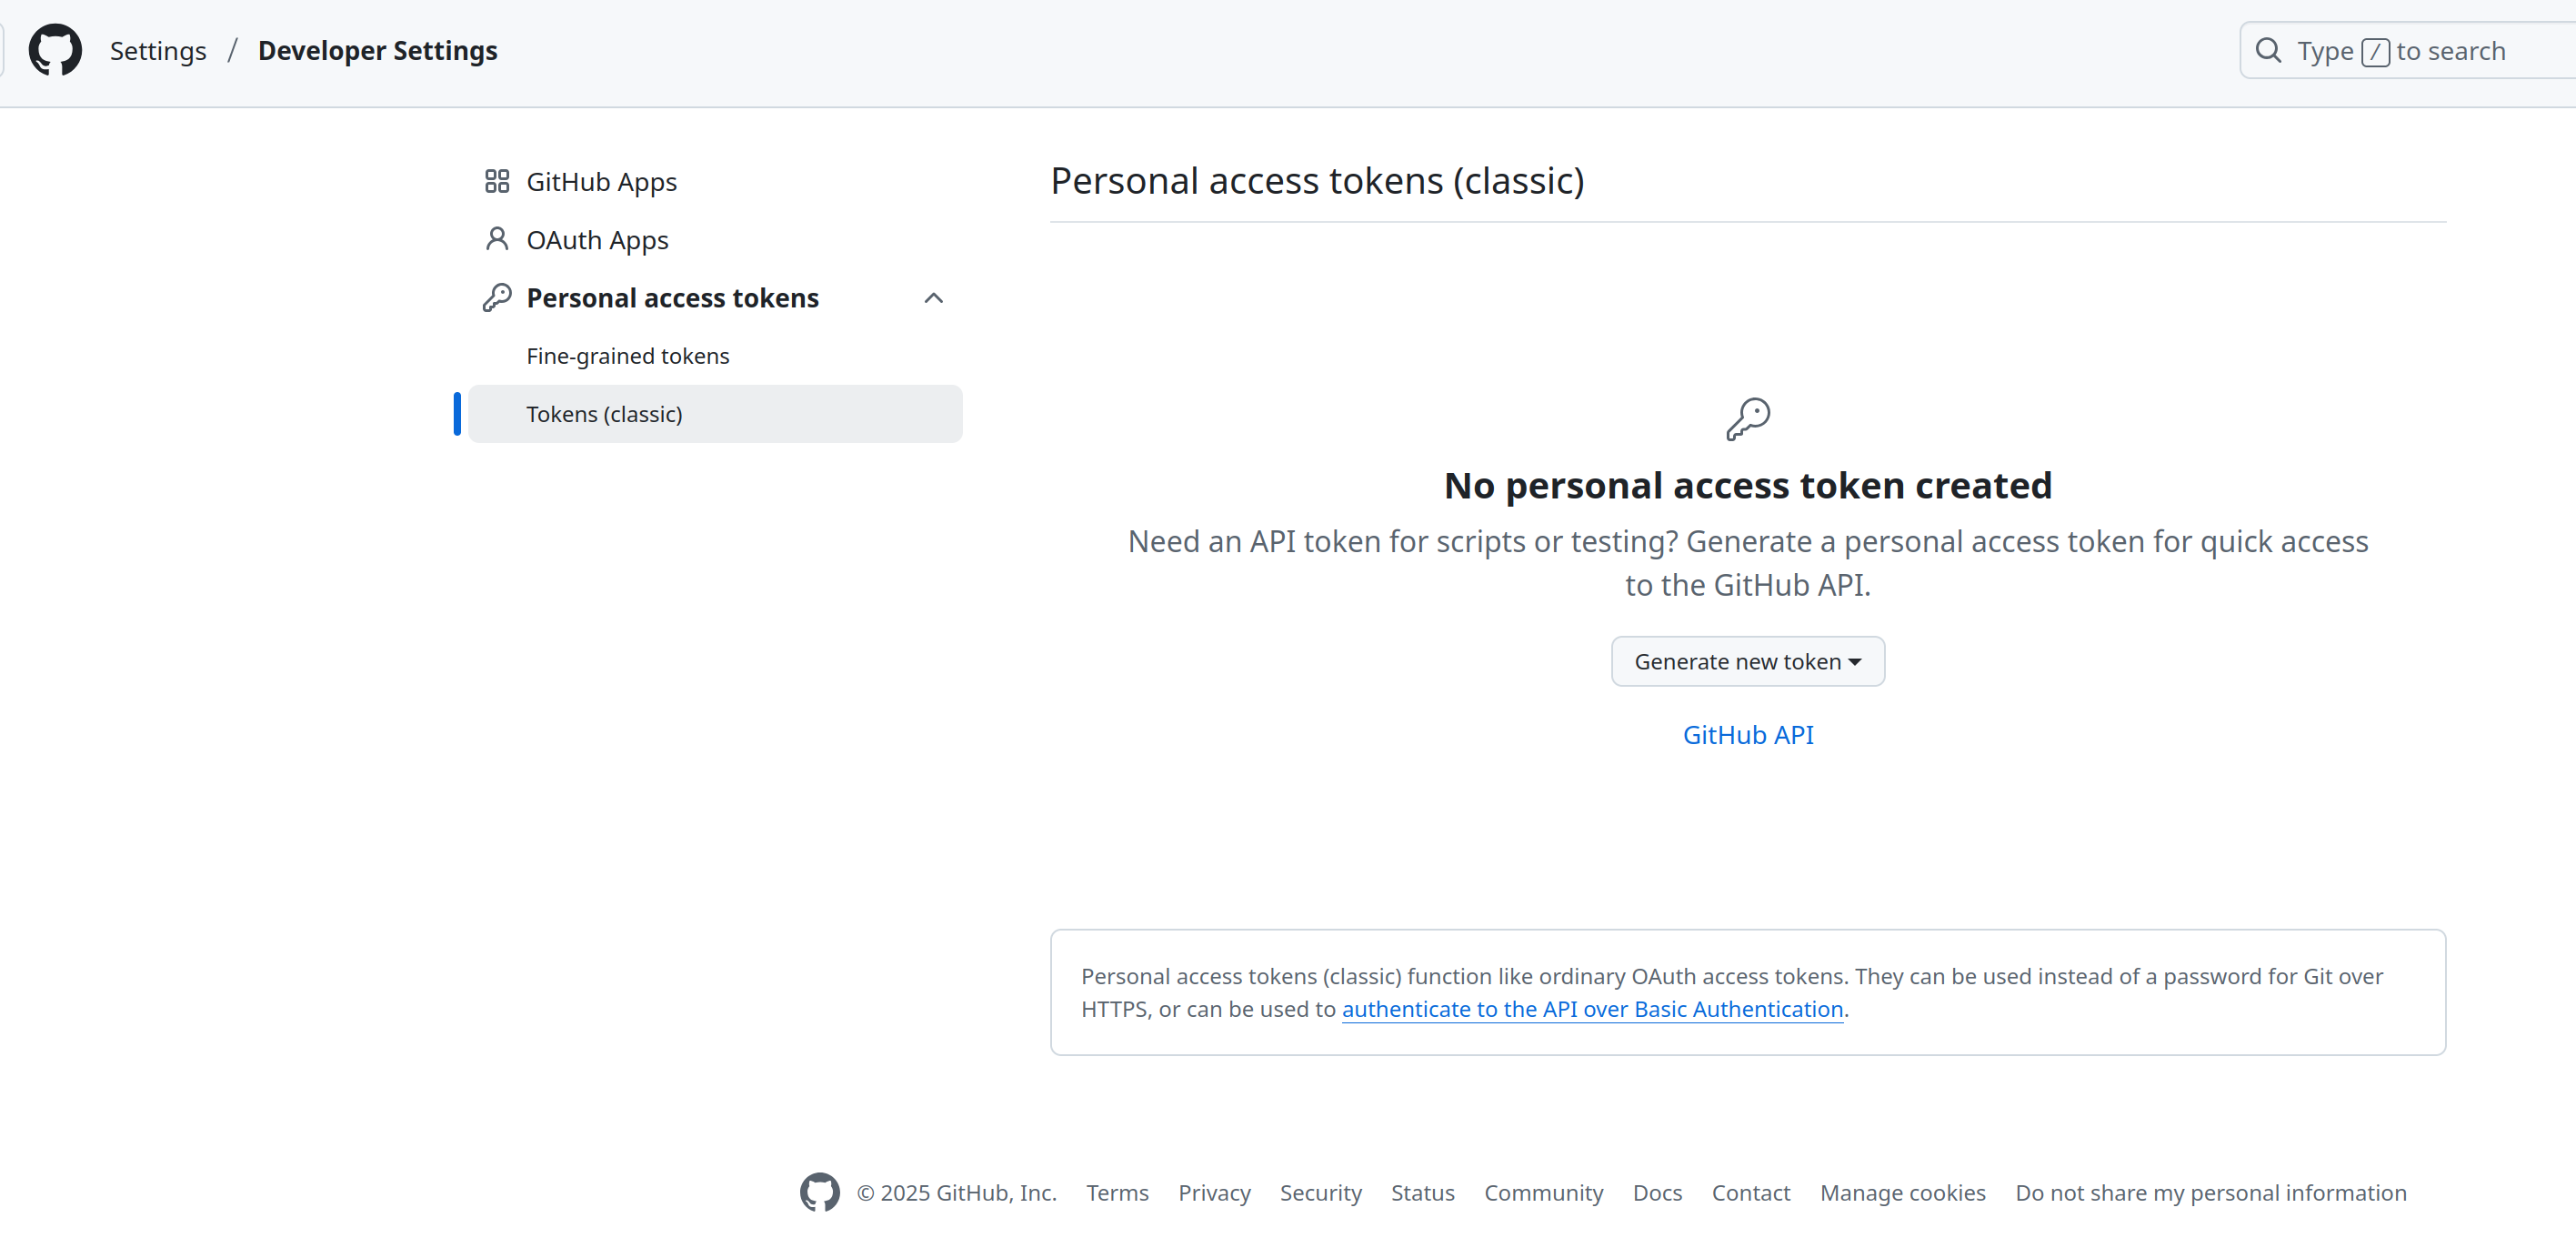This screenshot has width=2576, height=1258.
Task: Click 'Personal access tokens (classic)' page title
Action: point(1317,181)
